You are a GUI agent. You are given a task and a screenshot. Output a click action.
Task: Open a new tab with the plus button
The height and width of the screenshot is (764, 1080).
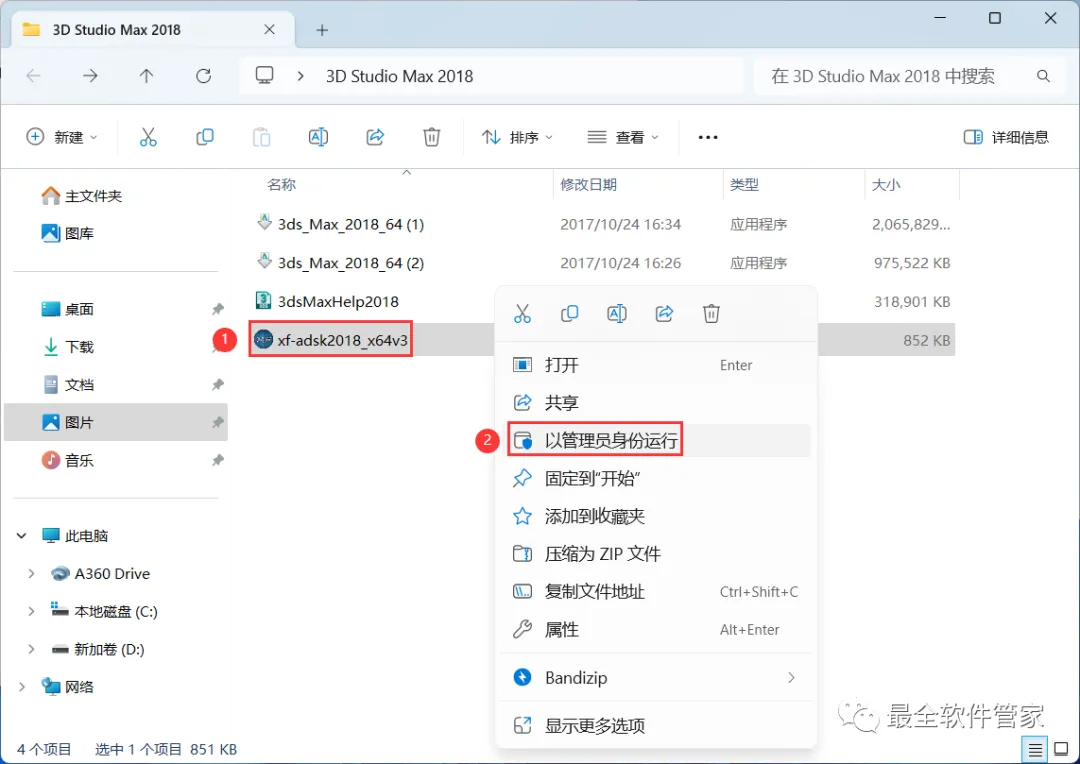322,30
